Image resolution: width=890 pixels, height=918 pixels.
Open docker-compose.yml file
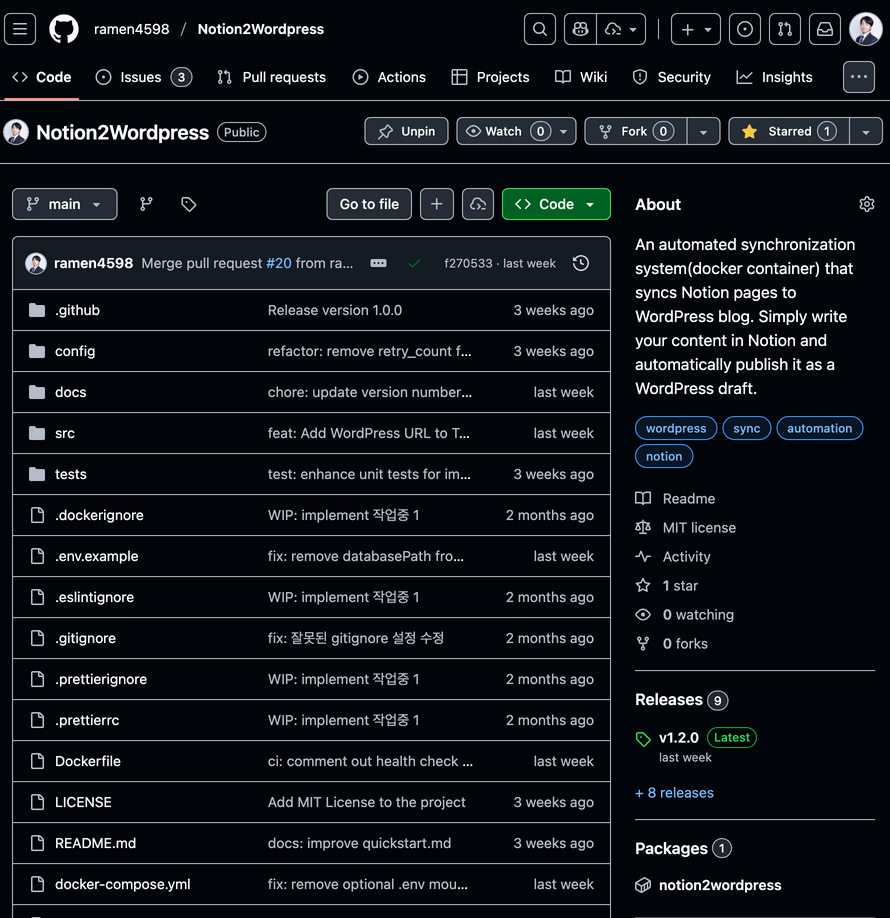point(122,884)
